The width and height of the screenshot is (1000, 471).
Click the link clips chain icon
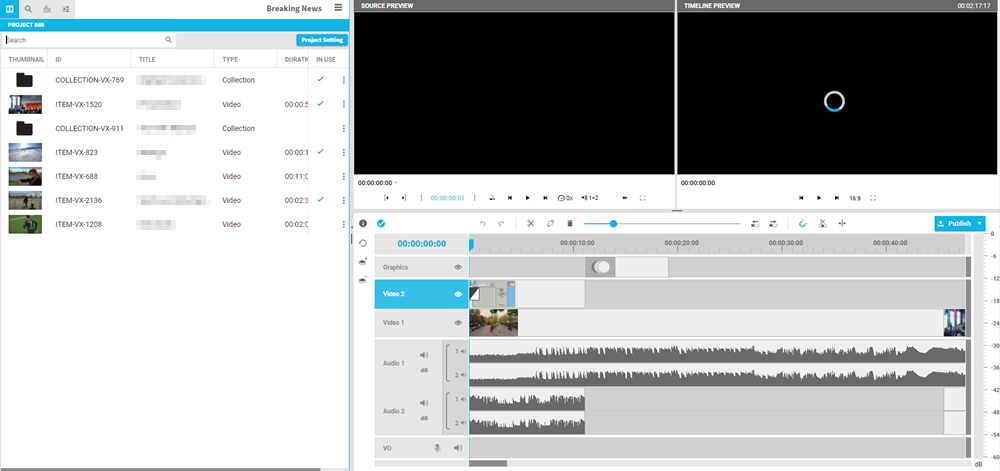[x=550, y=223]
